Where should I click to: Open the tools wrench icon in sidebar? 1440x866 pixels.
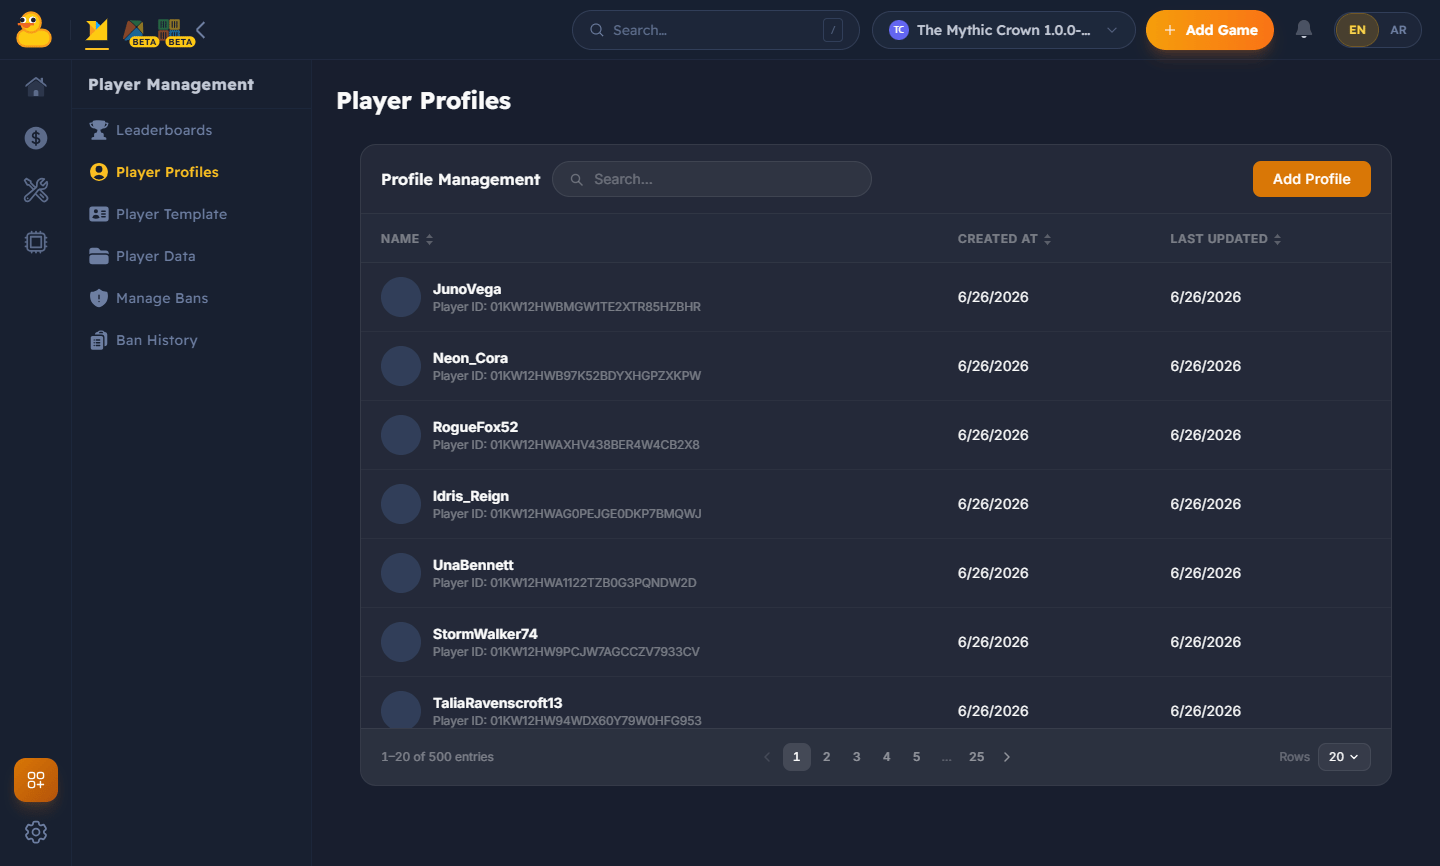point(36,190)
